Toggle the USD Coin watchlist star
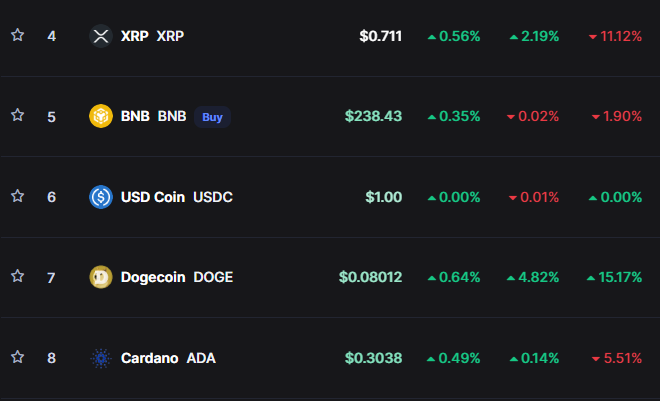Image resolution: width=660 pixels, height=401 pixels. click(17, 196)
